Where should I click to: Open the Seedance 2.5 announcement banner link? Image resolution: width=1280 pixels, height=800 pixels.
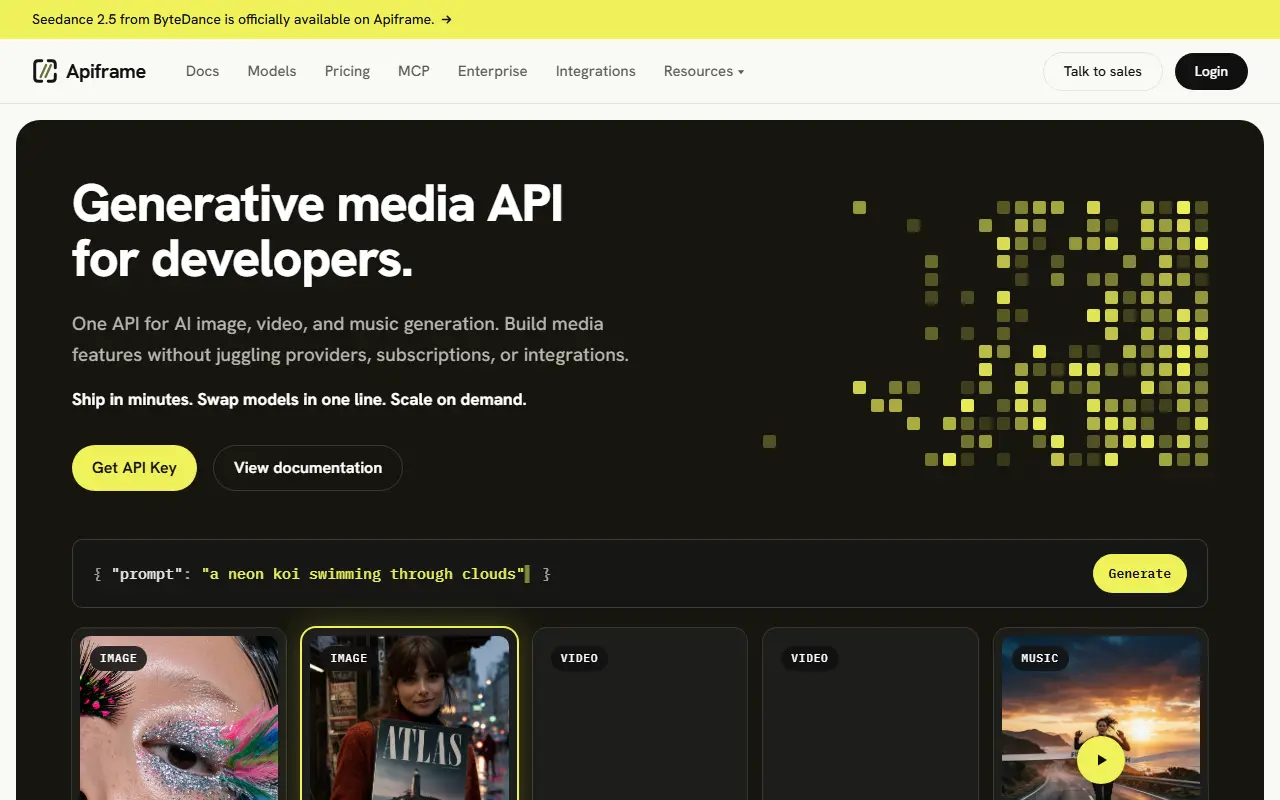(242, 19)
